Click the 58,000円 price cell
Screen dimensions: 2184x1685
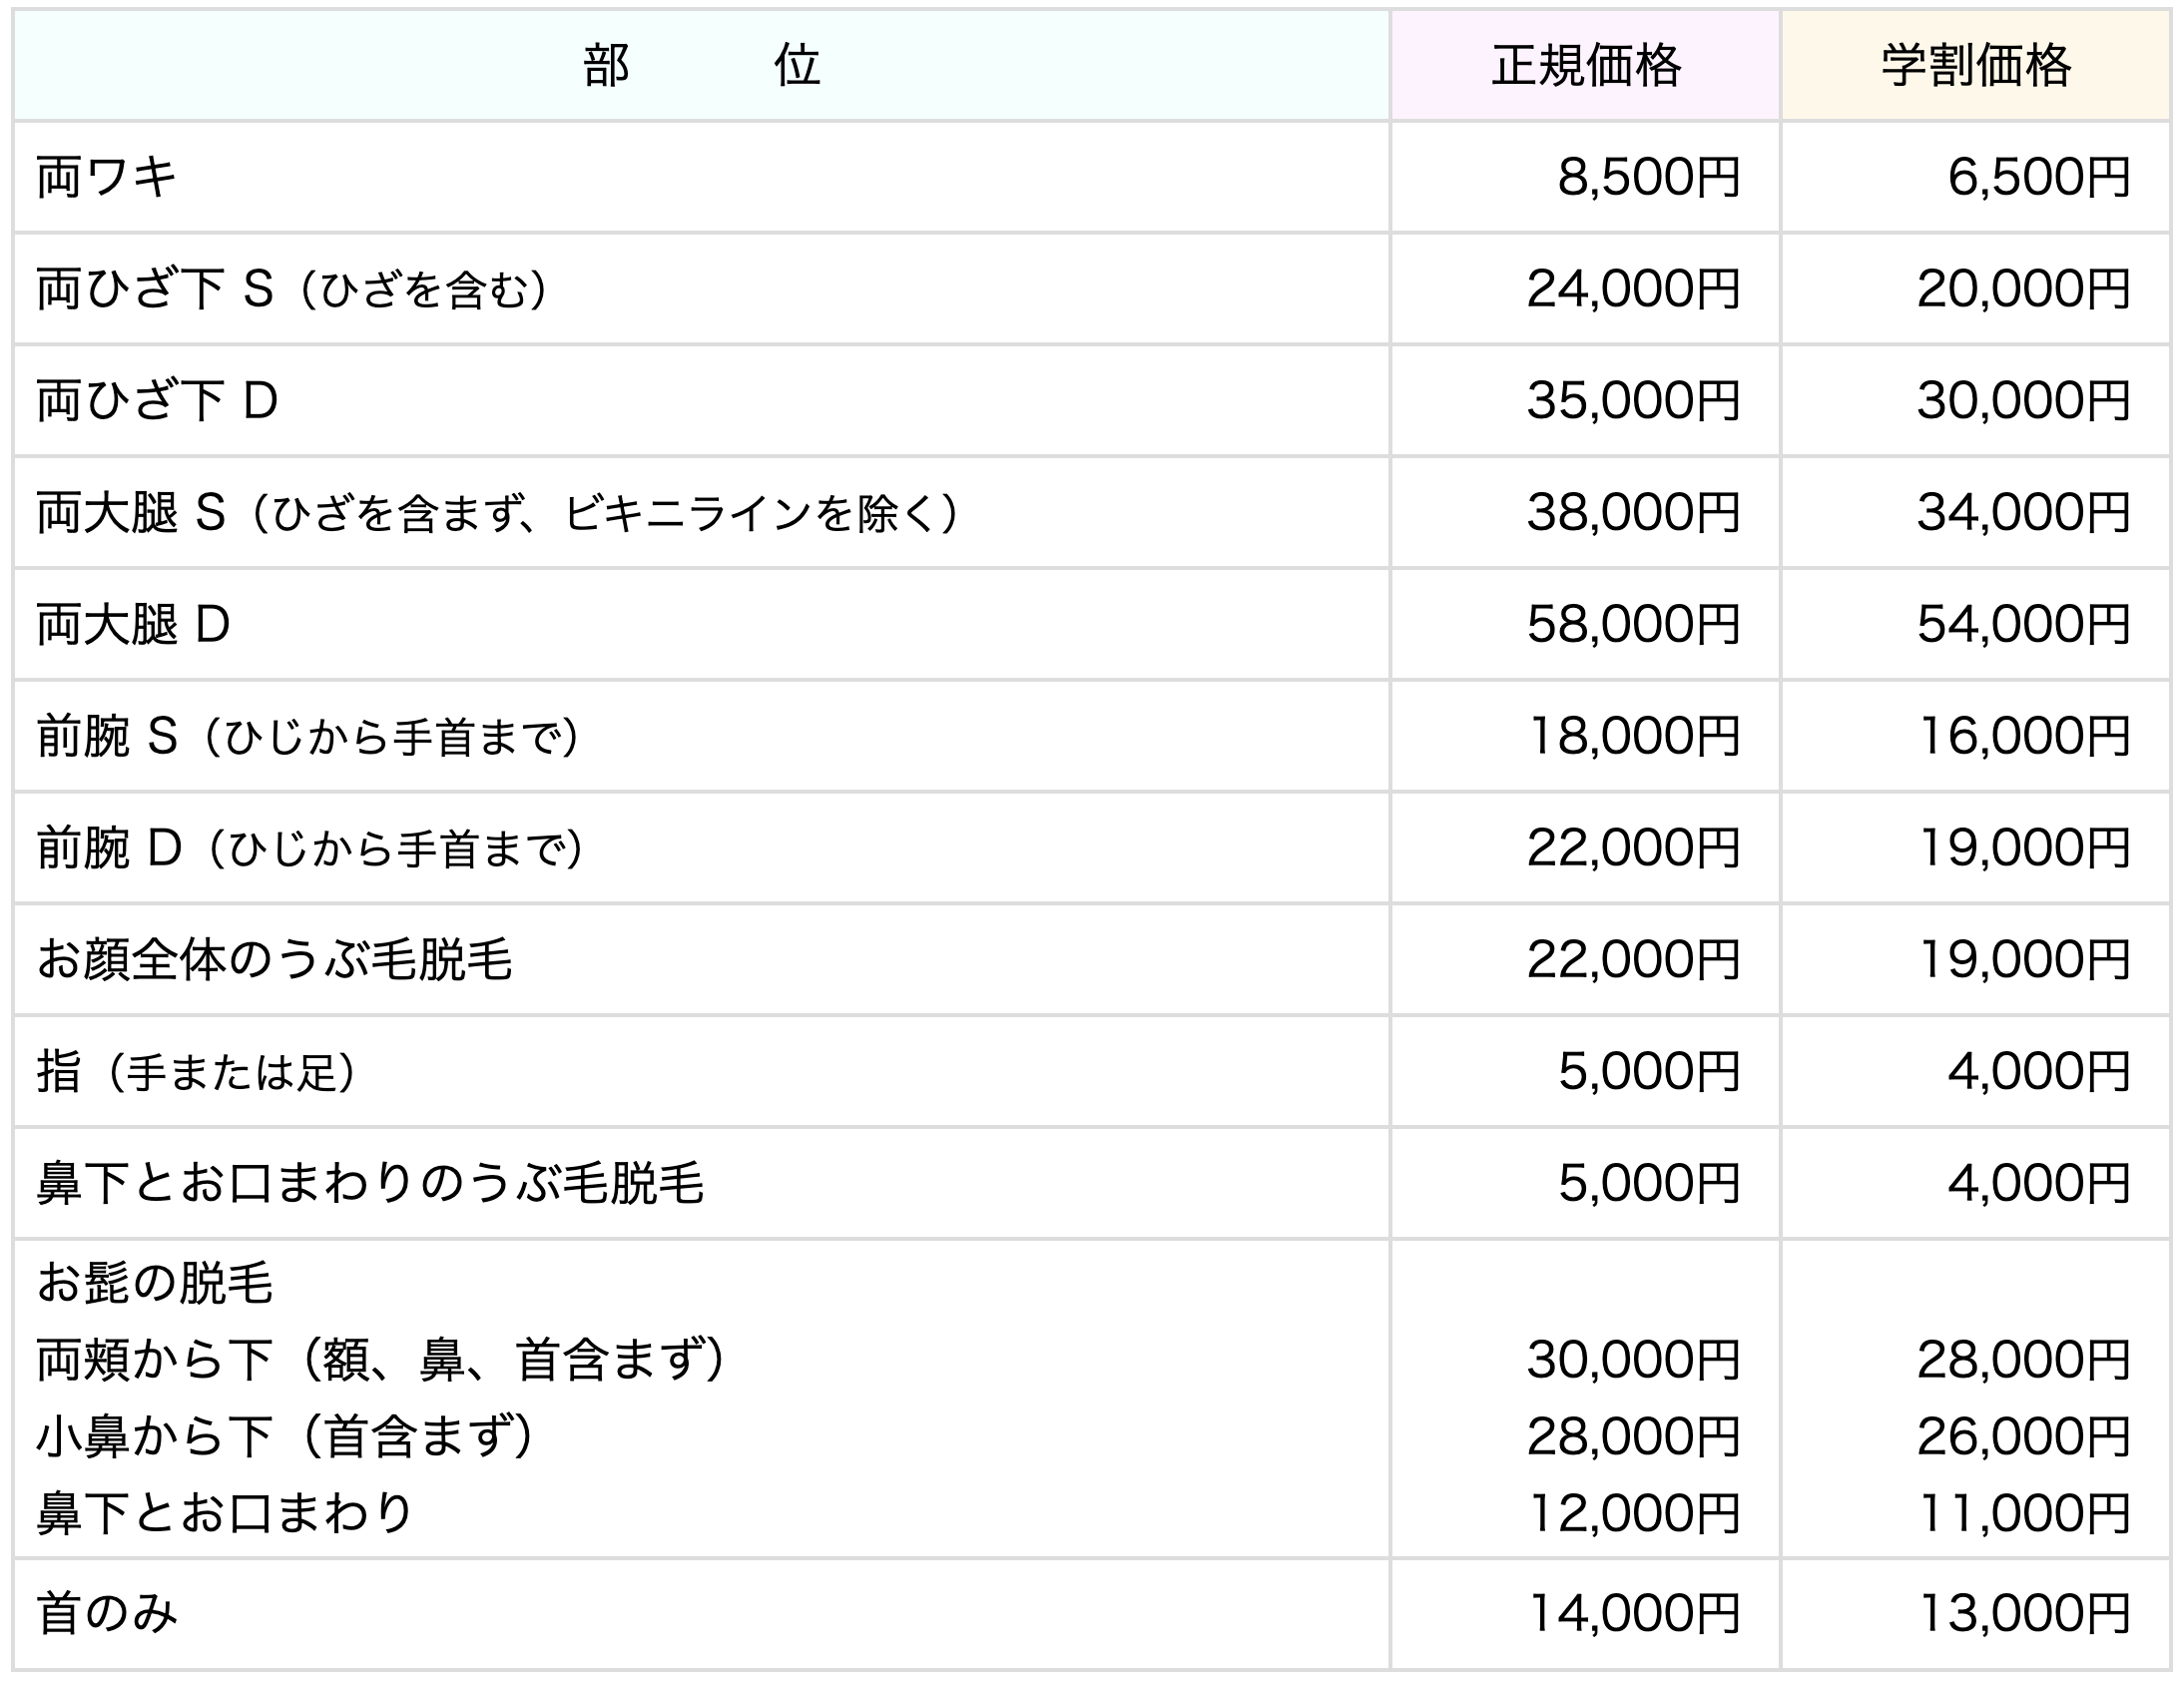point(1632,625)
